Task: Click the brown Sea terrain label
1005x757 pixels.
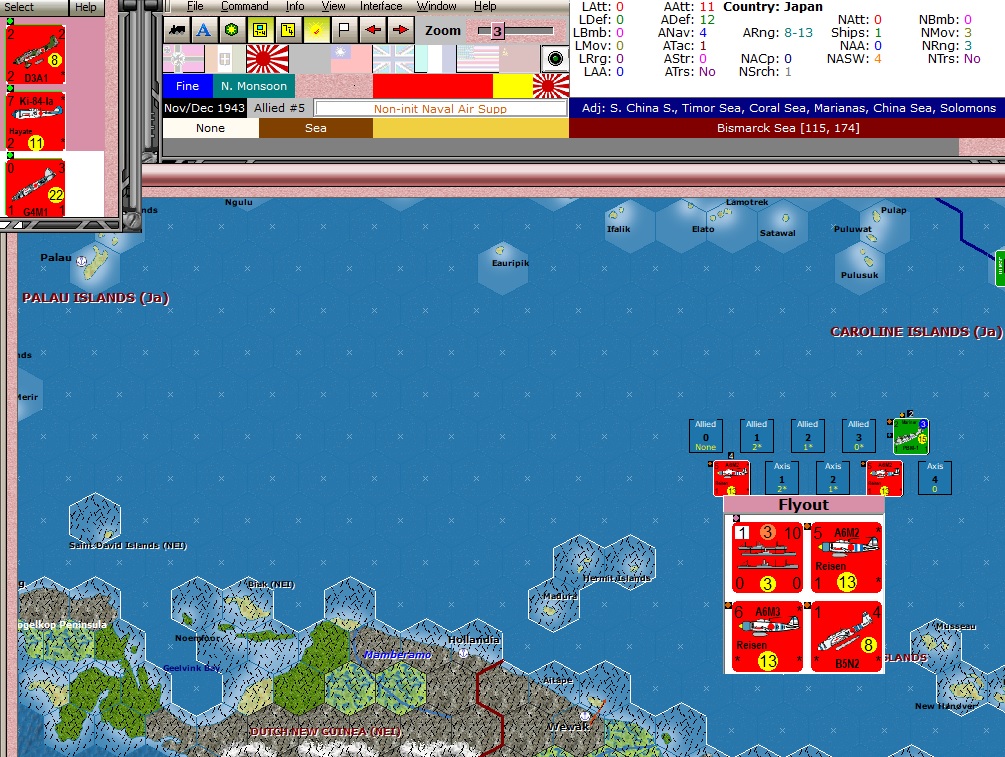Action: [315, 128]
